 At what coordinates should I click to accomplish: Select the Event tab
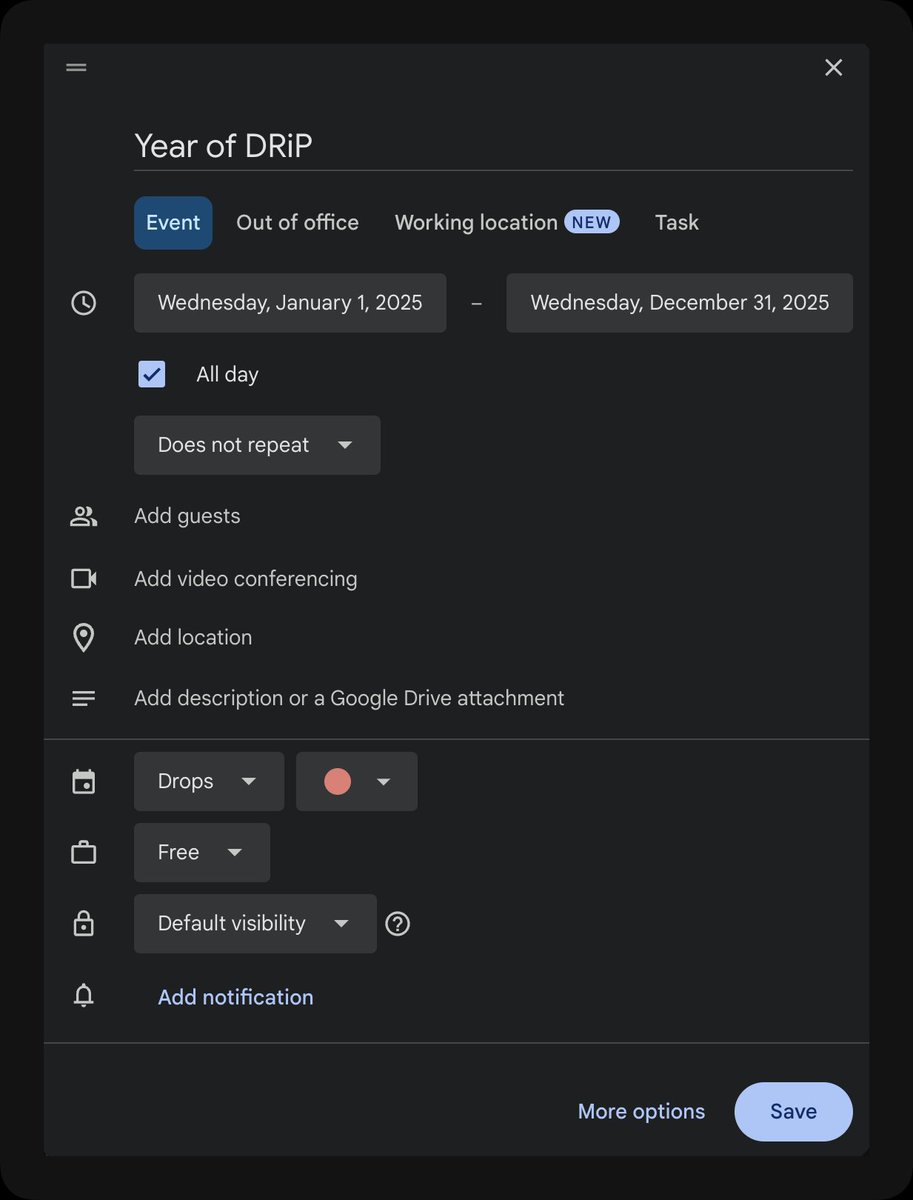click(173, 222)
